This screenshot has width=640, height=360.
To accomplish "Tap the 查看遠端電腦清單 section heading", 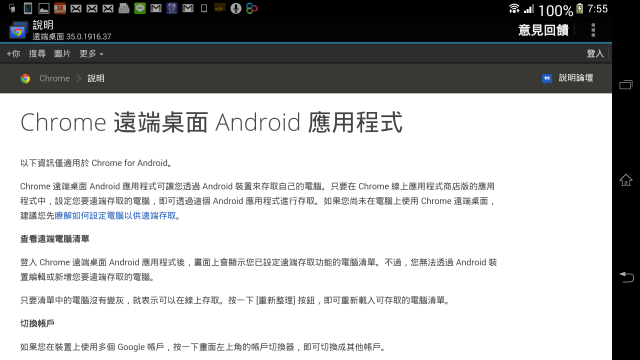I will pos(55,239).
